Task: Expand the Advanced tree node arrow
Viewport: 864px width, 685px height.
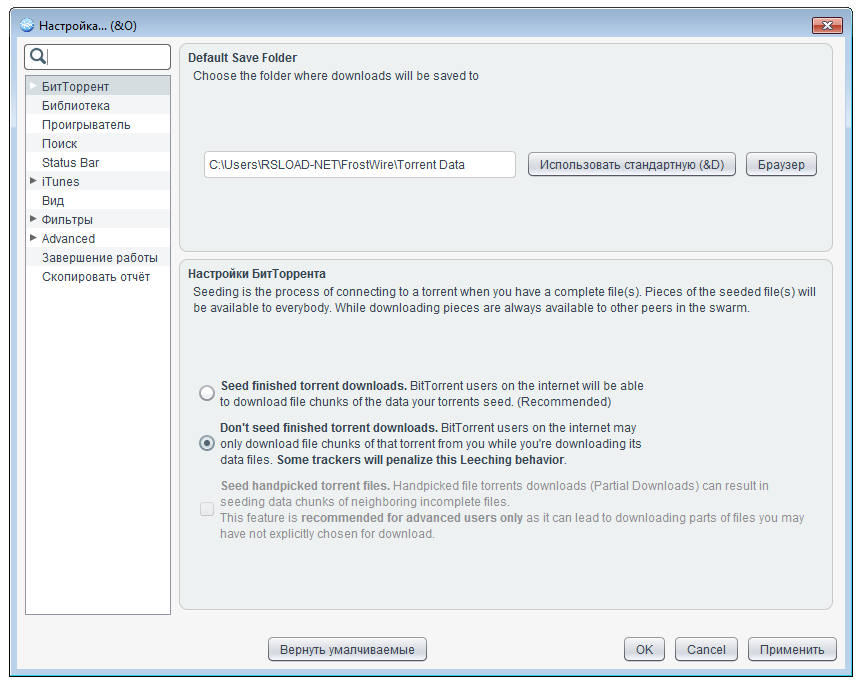Action: [x=33, y=238]
